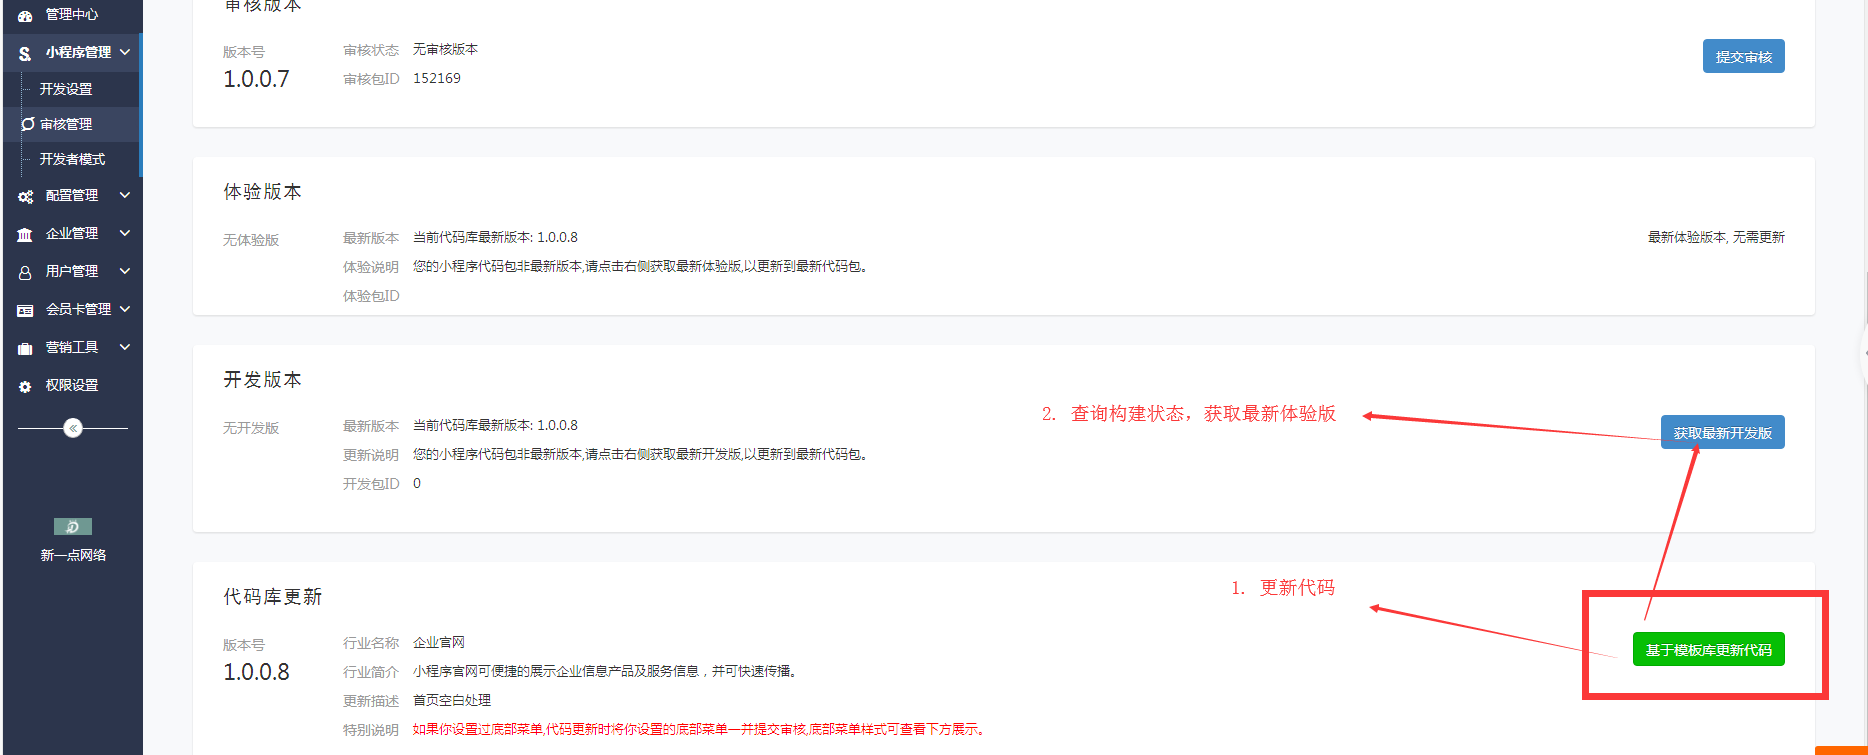Screen dimensions: 1868x755
Task: Open 开发者模式 submenu item
Action: [x=71, y=159]
